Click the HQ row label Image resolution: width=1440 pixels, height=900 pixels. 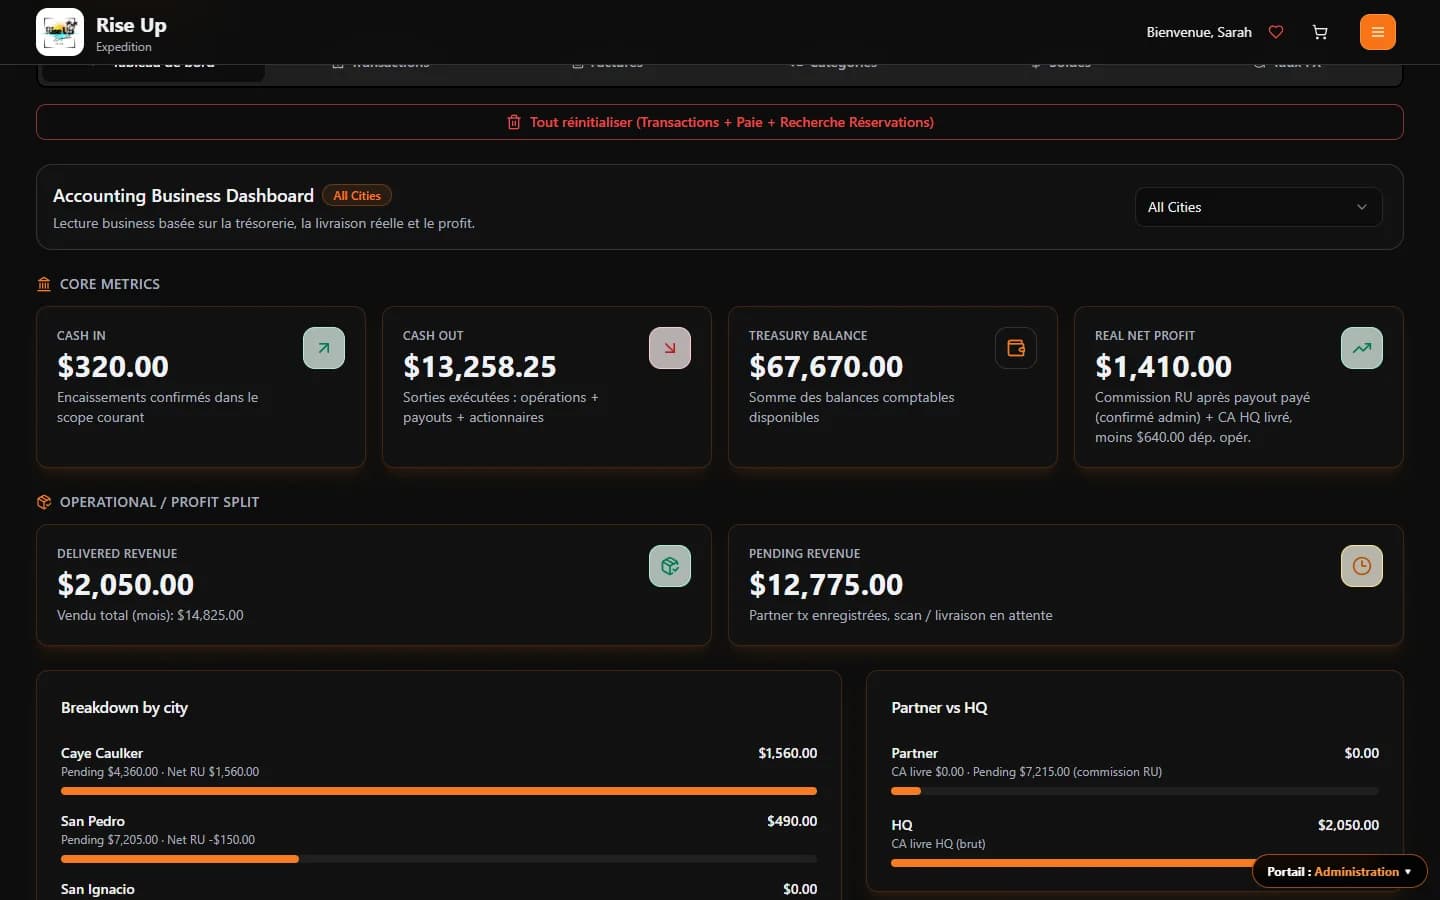point(902,825)
